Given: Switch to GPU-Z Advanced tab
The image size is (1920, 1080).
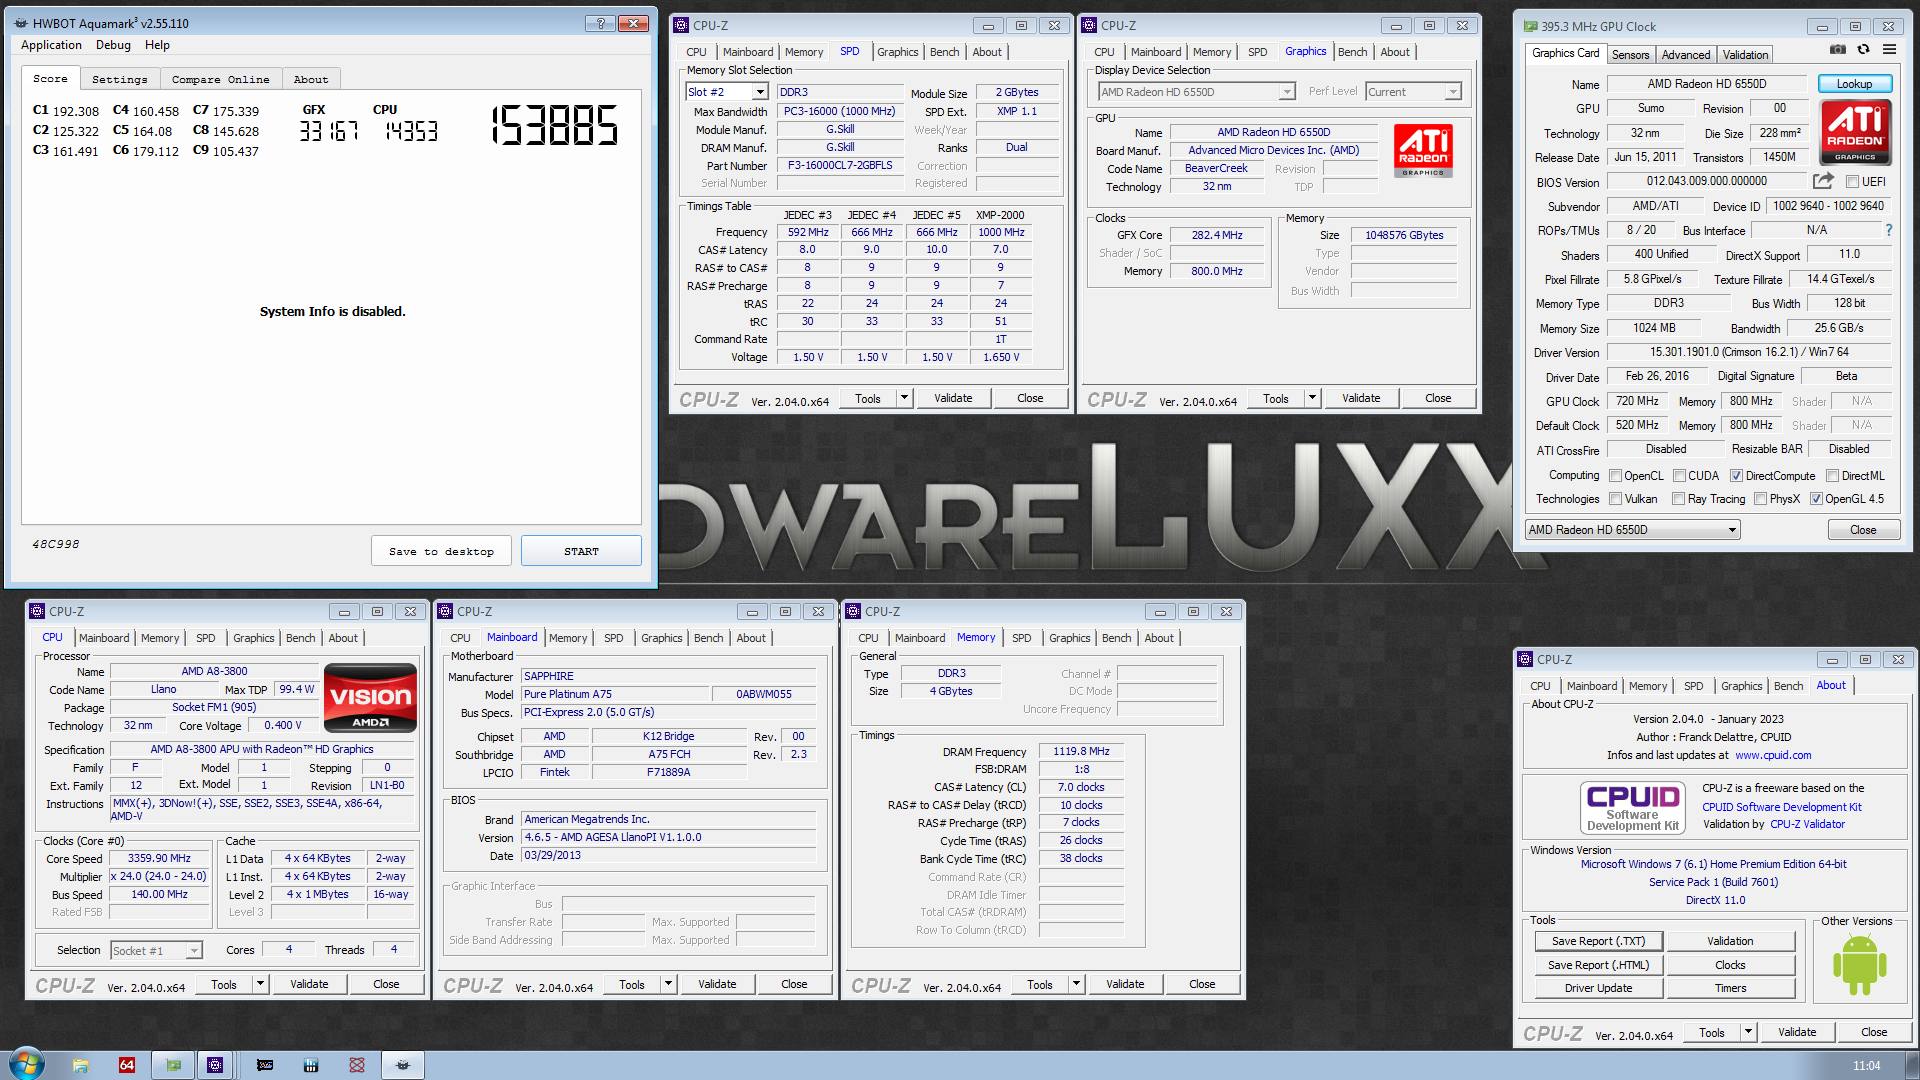Looking at the screenshot, I should coord(1686,55).
